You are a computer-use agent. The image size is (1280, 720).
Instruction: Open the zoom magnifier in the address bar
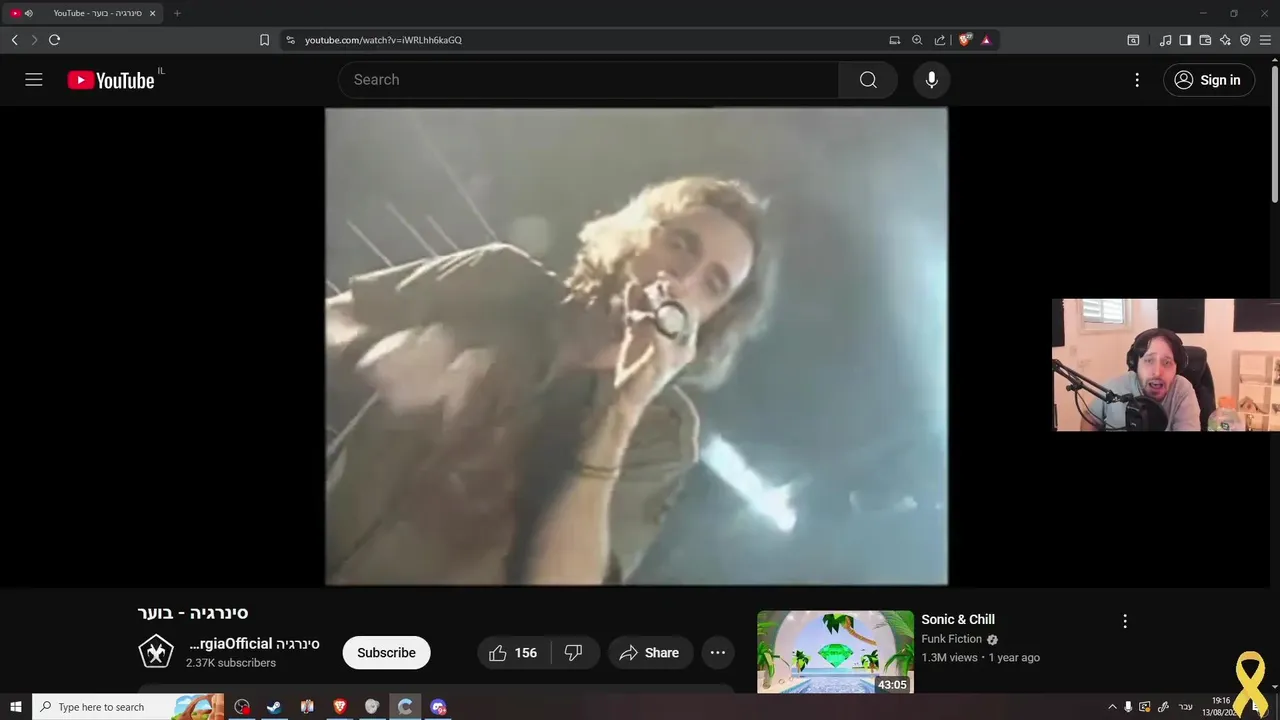coord(917,40)
